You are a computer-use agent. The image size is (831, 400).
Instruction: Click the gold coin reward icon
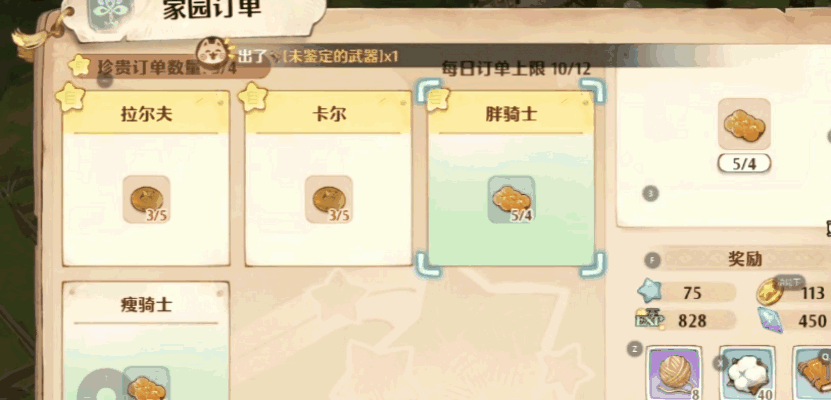(770, 291)
